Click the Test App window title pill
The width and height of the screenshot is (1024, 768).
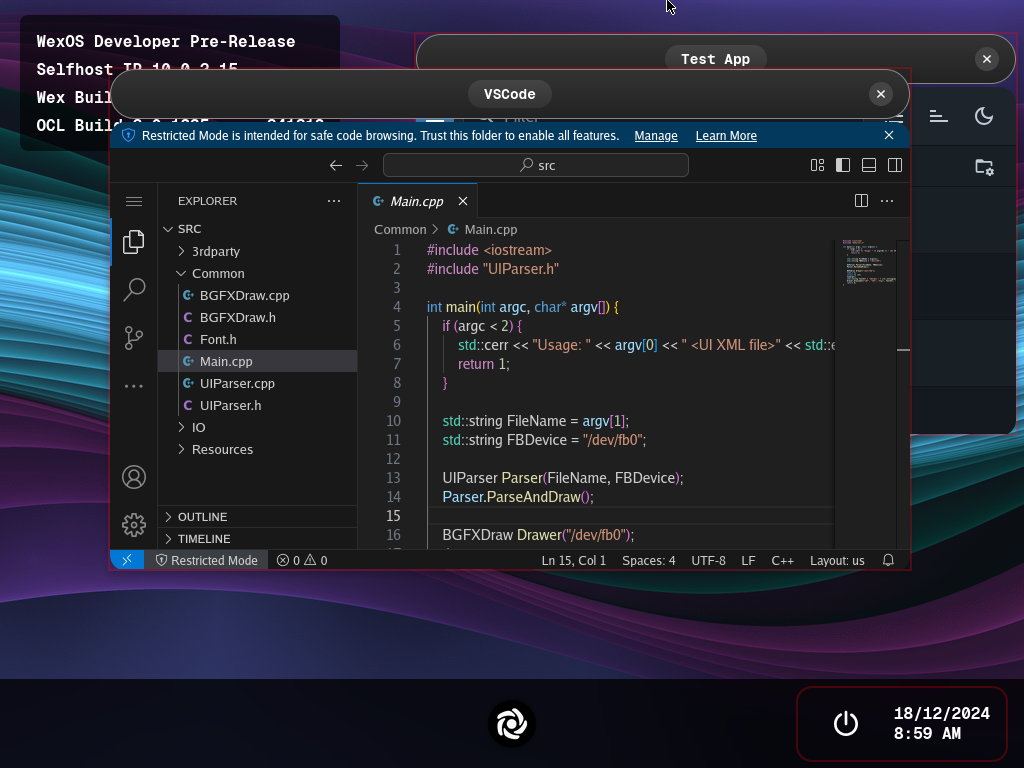(715, 59)
